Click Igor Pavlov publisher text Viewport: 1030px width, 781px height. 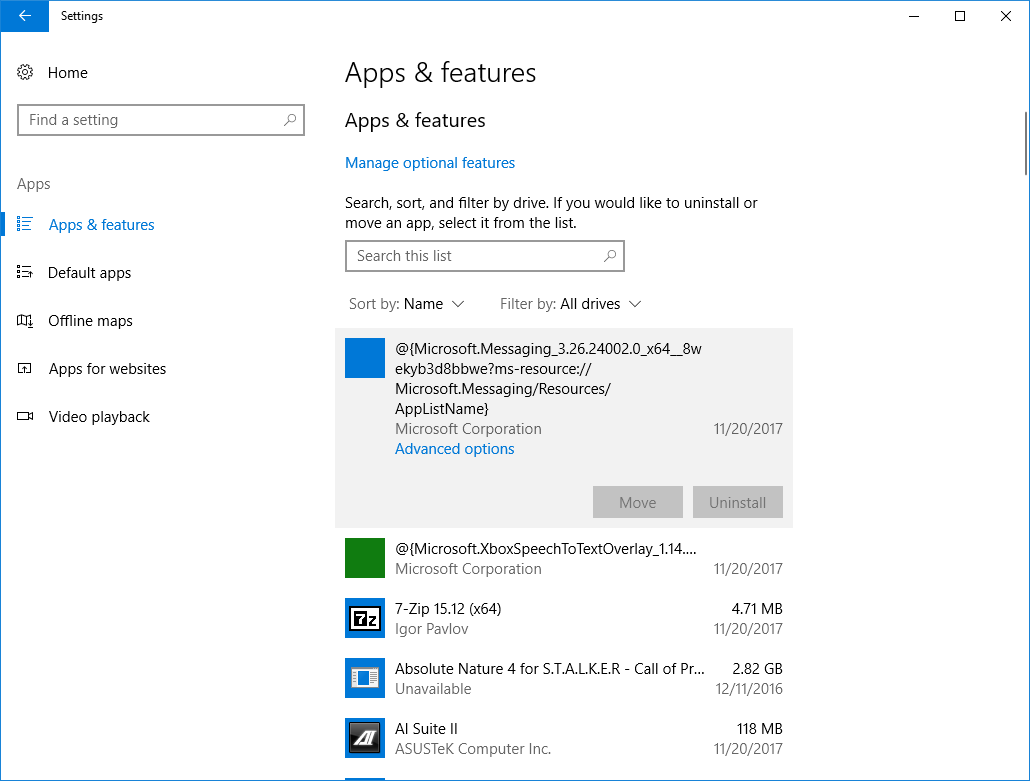click(x=432, y=629)
